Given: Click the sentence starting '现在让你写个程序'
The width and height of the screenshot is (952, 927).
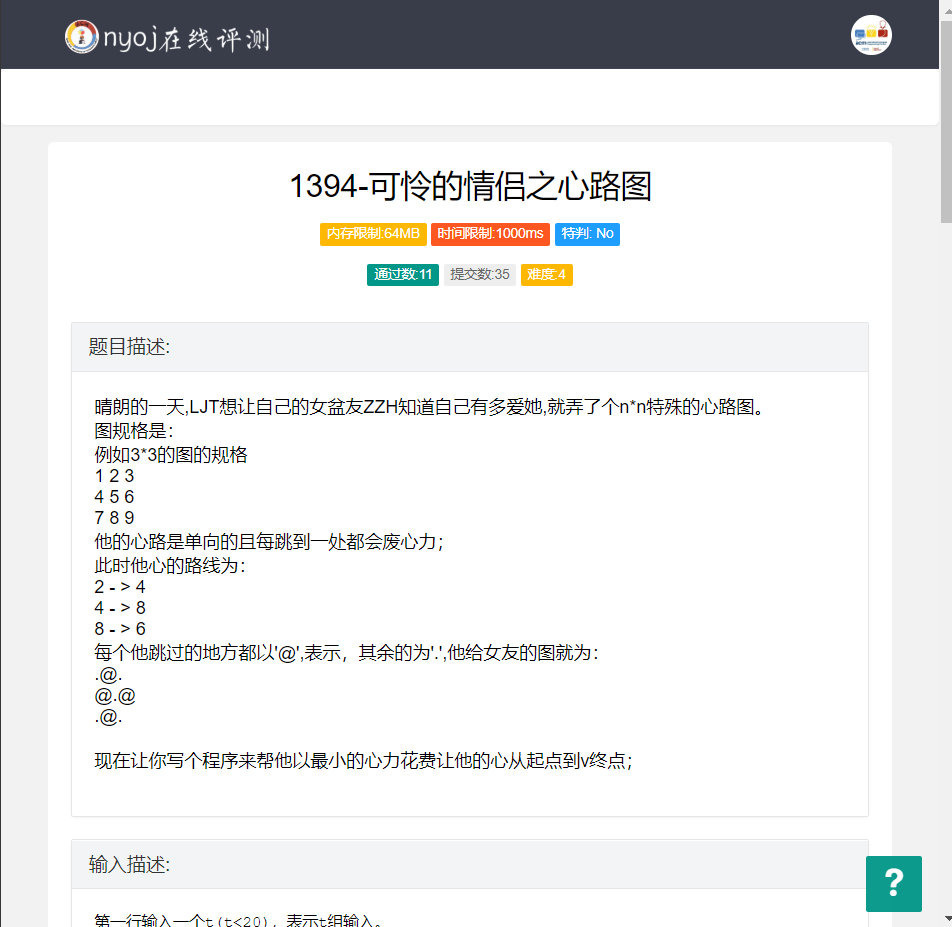Looking at the screenshot, I should click(x=363, y=761).
